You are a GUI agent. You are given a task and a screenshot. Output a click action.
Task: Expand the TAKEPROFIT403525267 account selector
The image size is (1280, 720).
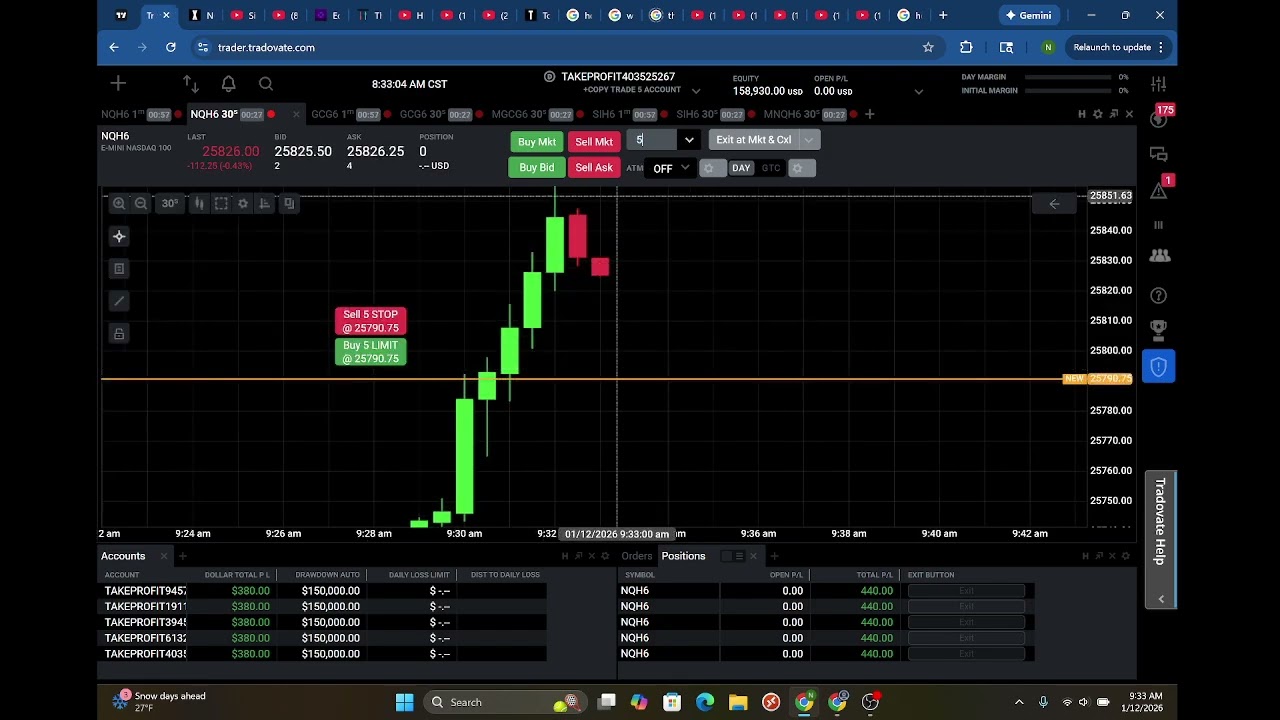tap(696, 90)
